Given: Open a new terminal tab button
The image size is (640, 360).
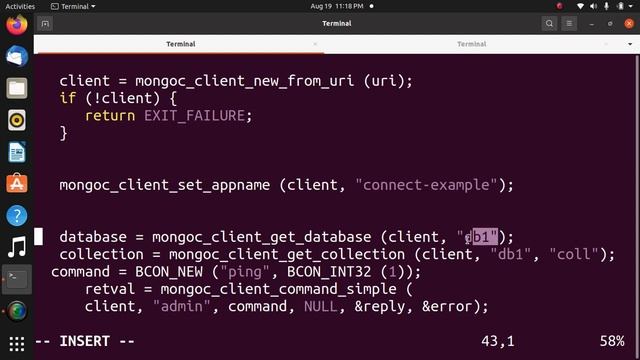Looking at the screenshot, I should tap(45, 24).
